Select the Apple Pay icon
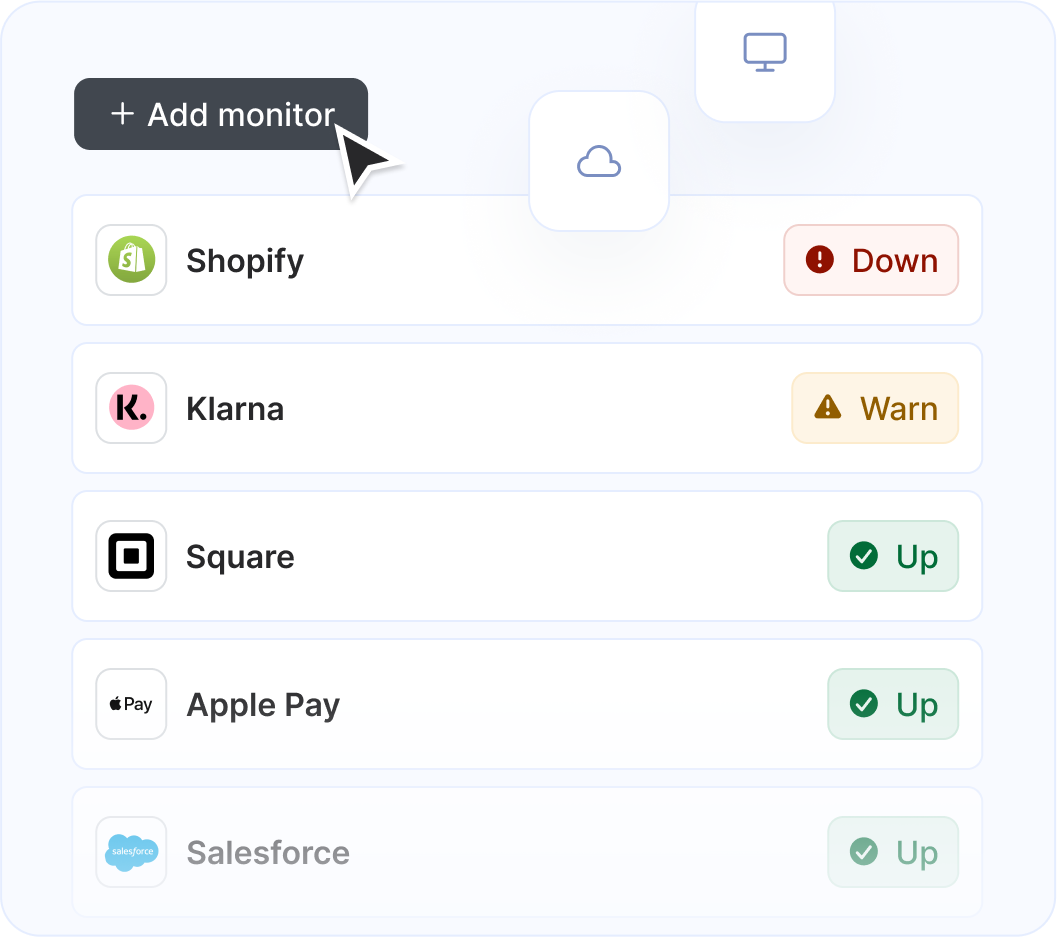 click(131, 704)
